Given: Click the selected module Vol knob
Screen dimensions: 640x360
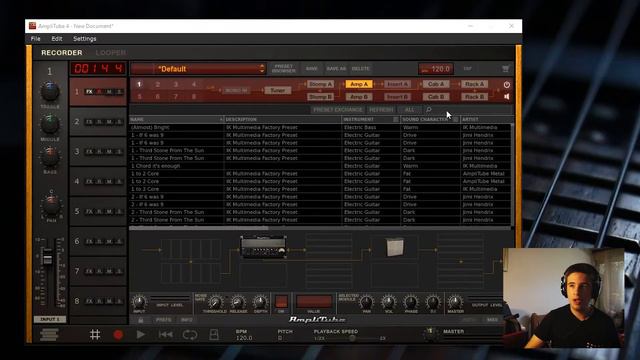Looking at the screenshot, I should tap(389, 302).
